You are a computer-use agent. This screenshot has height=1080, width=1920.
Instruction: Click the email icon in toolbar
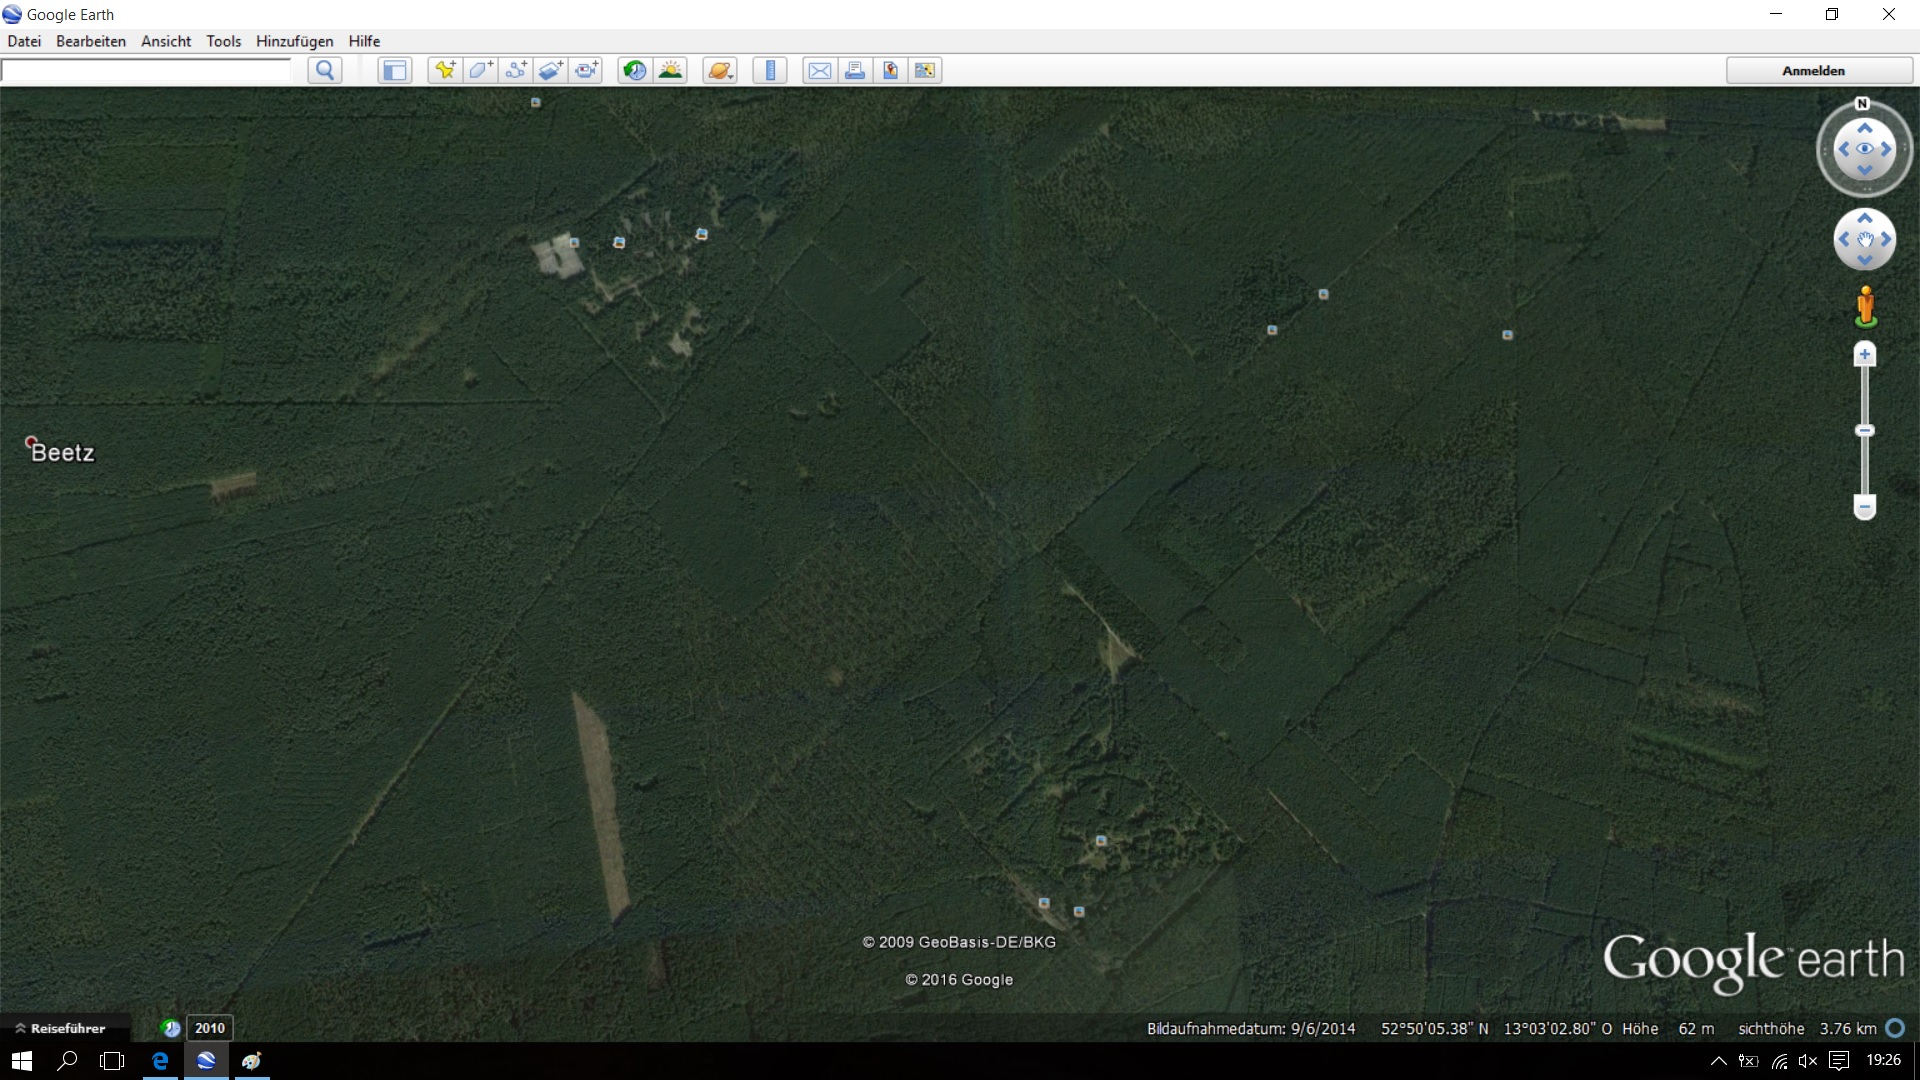[x=820, y=70]
